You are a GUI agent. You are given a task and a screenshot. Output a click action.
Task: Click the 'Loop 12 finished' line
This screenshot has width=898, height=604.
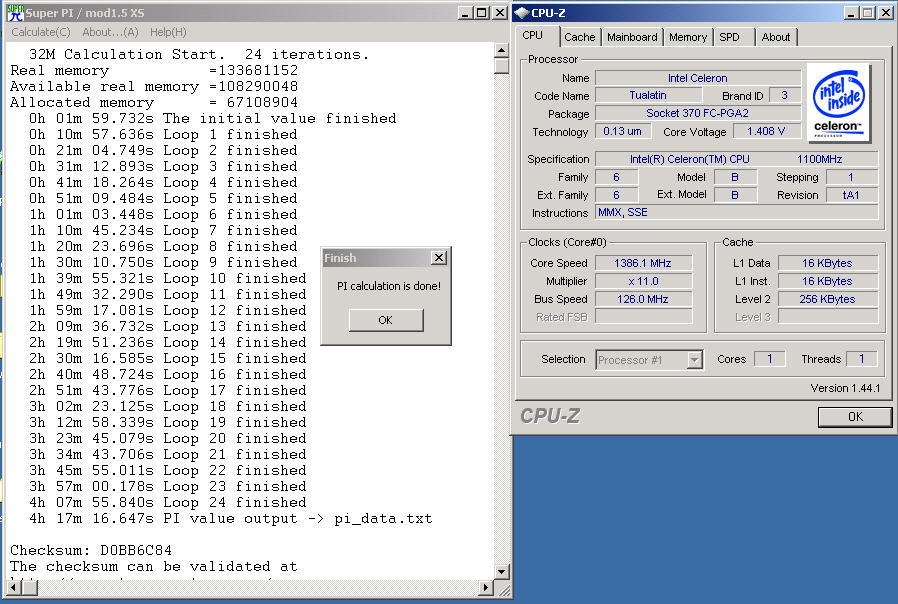click(x=167, y=310)
